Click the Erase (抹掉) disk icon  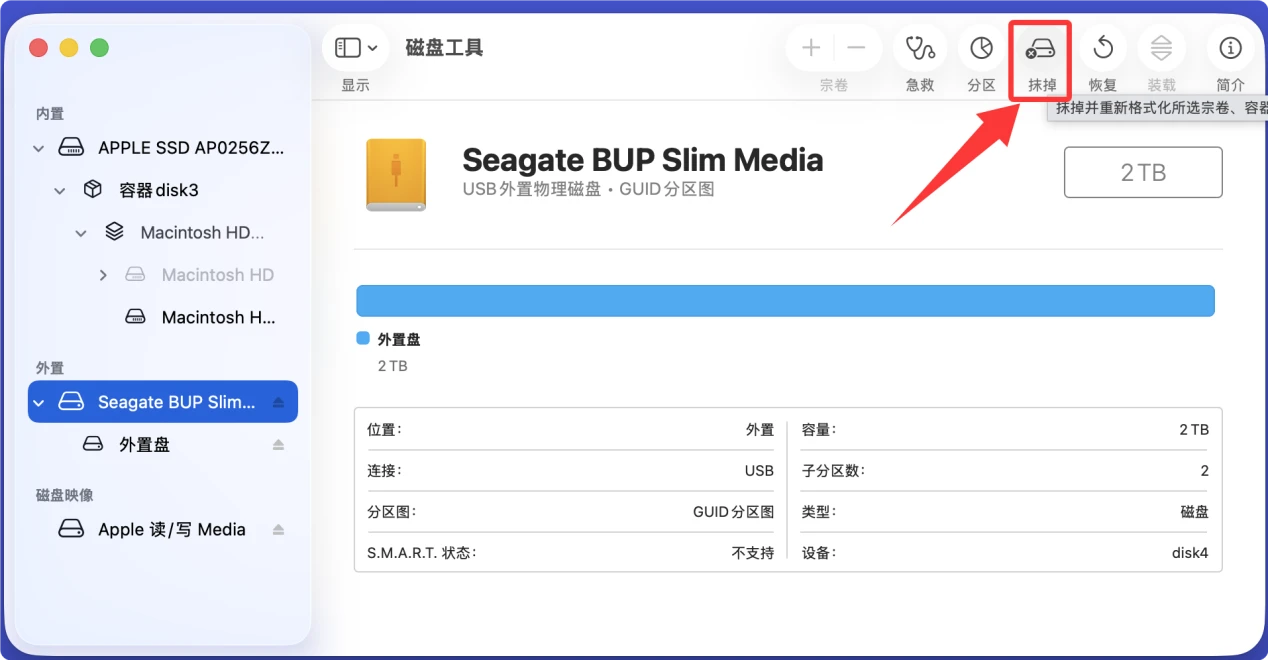coord(1042,48)
